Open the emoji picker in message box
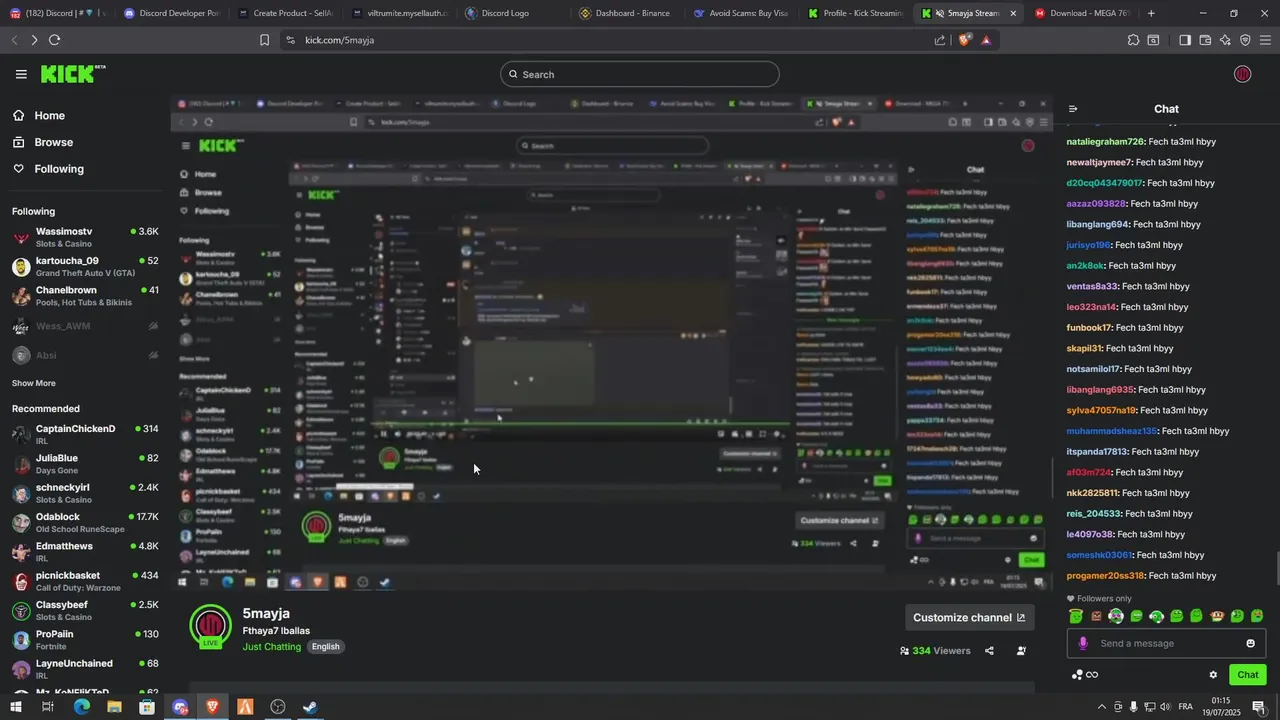Image resolution: width=1280 pixels, height=720 pixels. tap(1250, 643)
